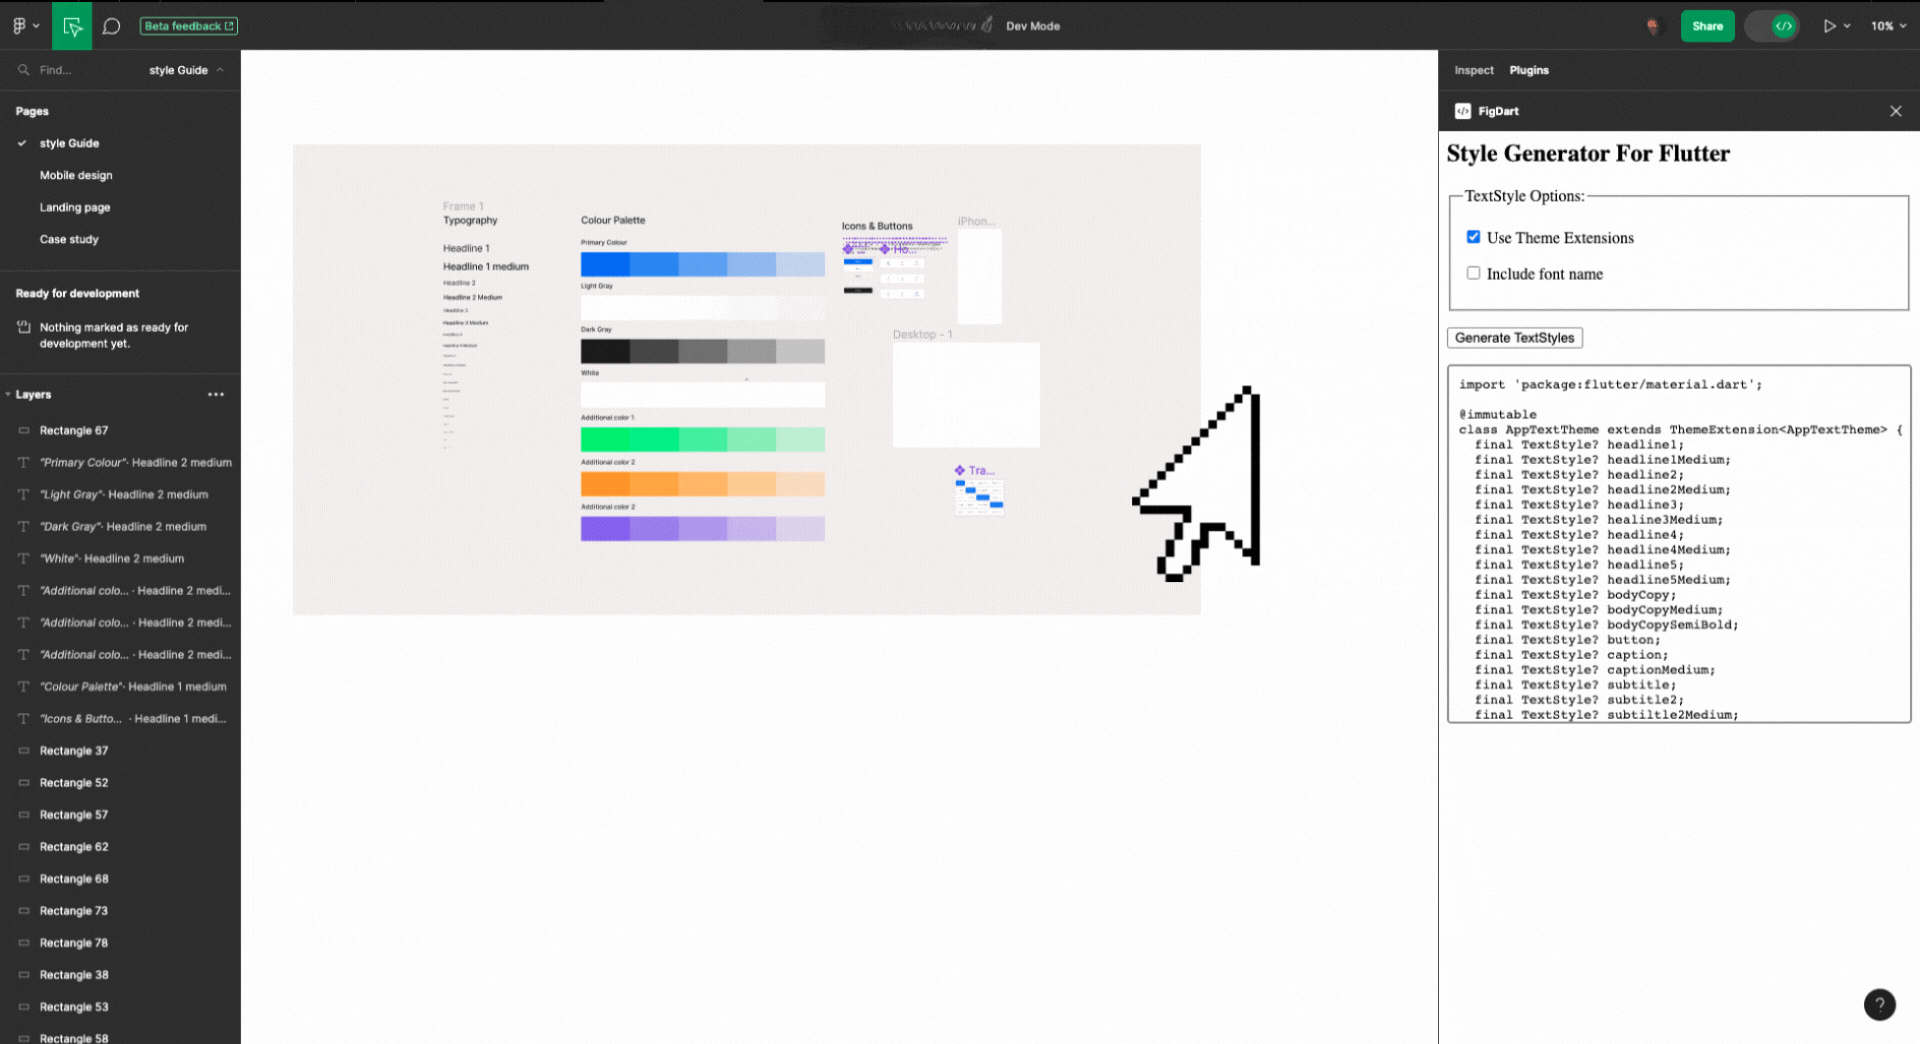Open Layers panel more options
The width and height of the screenshot is (1920, 1044).
[216, 394]
